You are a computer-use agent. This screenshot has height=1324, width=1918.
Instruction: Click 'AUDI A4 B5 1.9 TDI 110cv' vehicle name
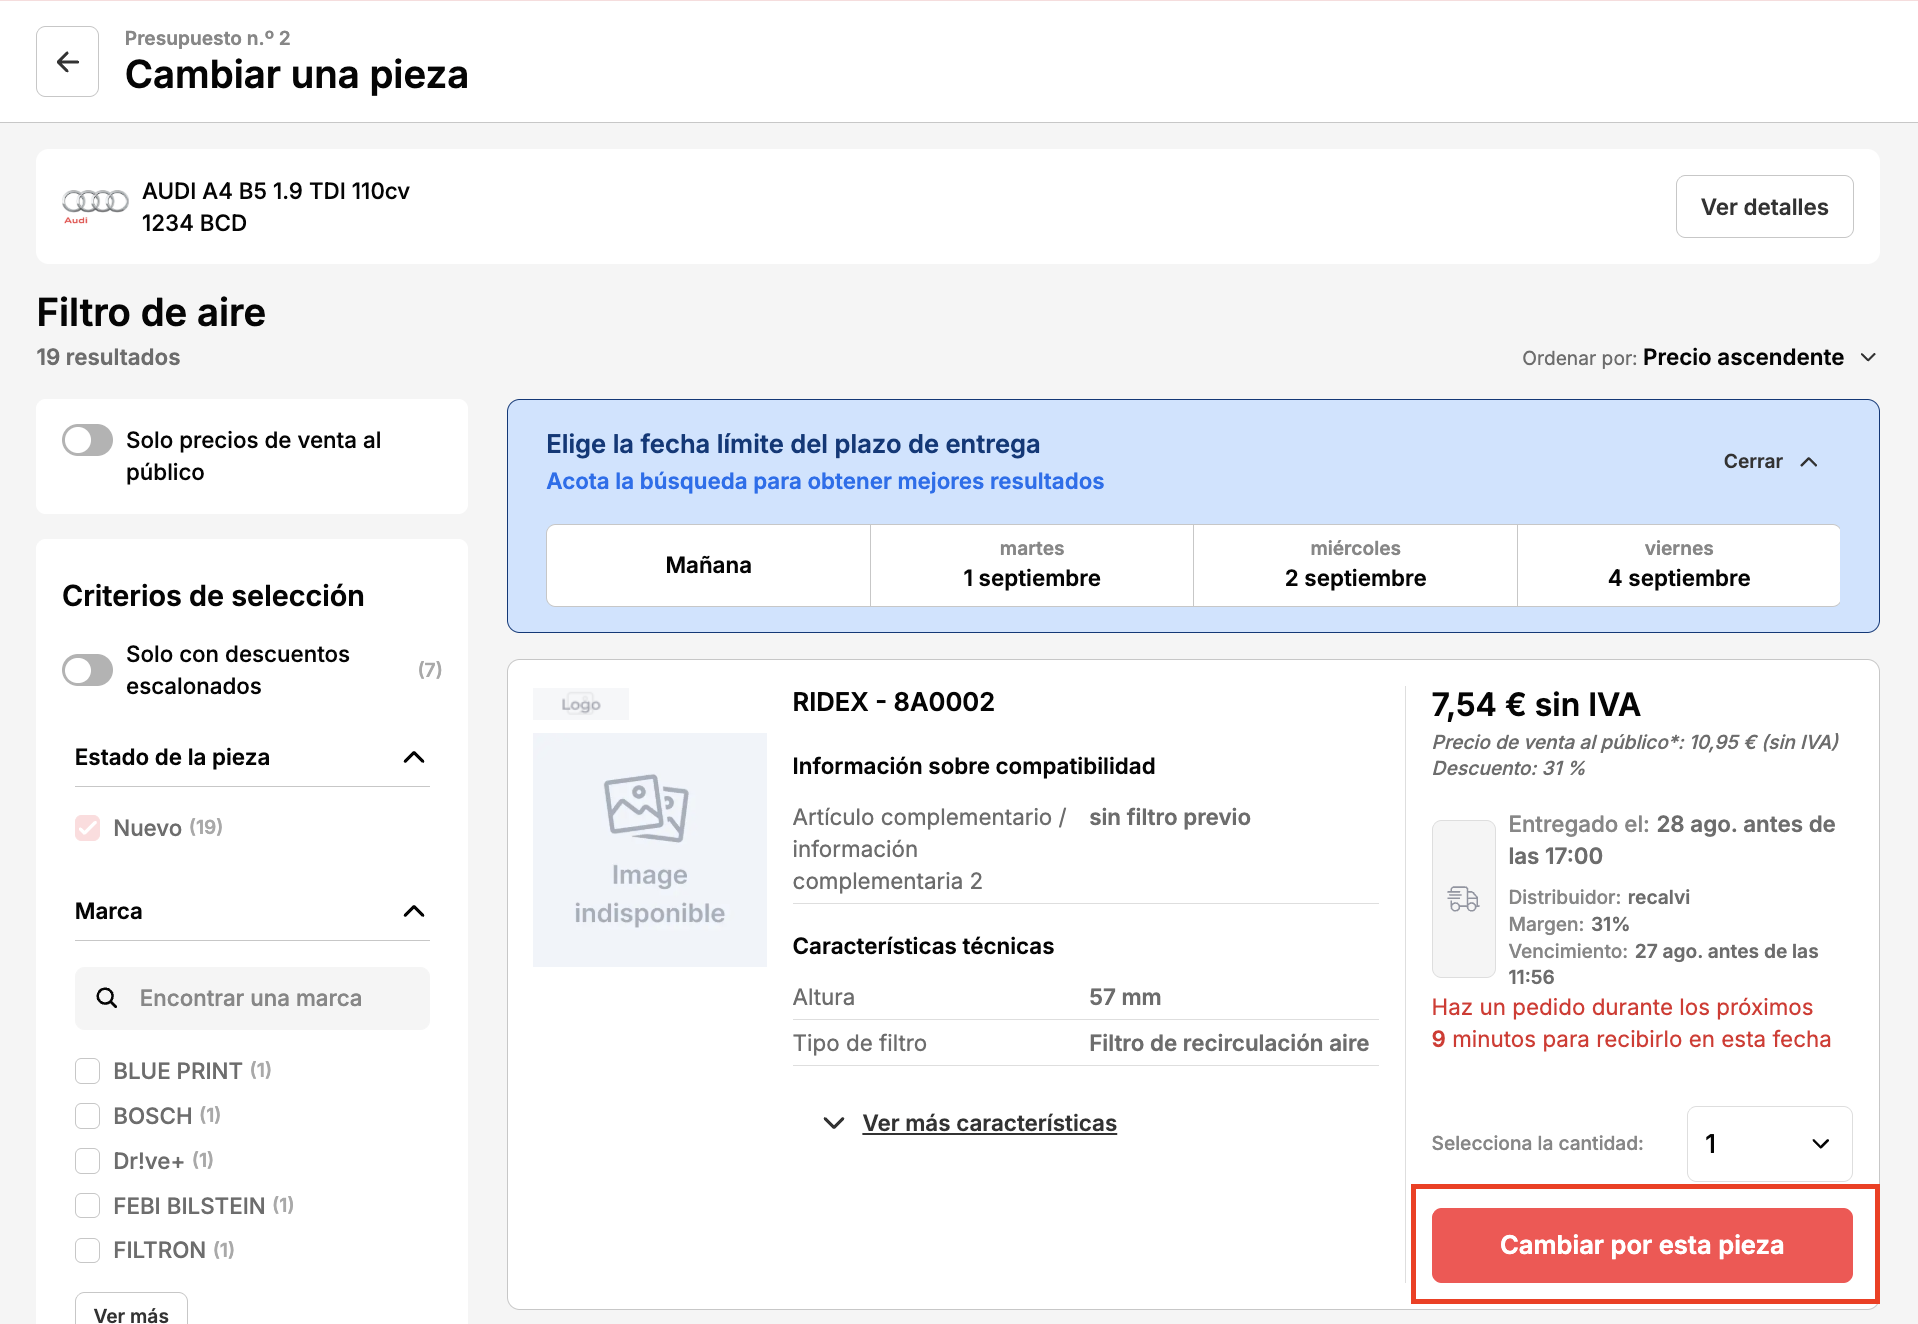click(276, 191)
